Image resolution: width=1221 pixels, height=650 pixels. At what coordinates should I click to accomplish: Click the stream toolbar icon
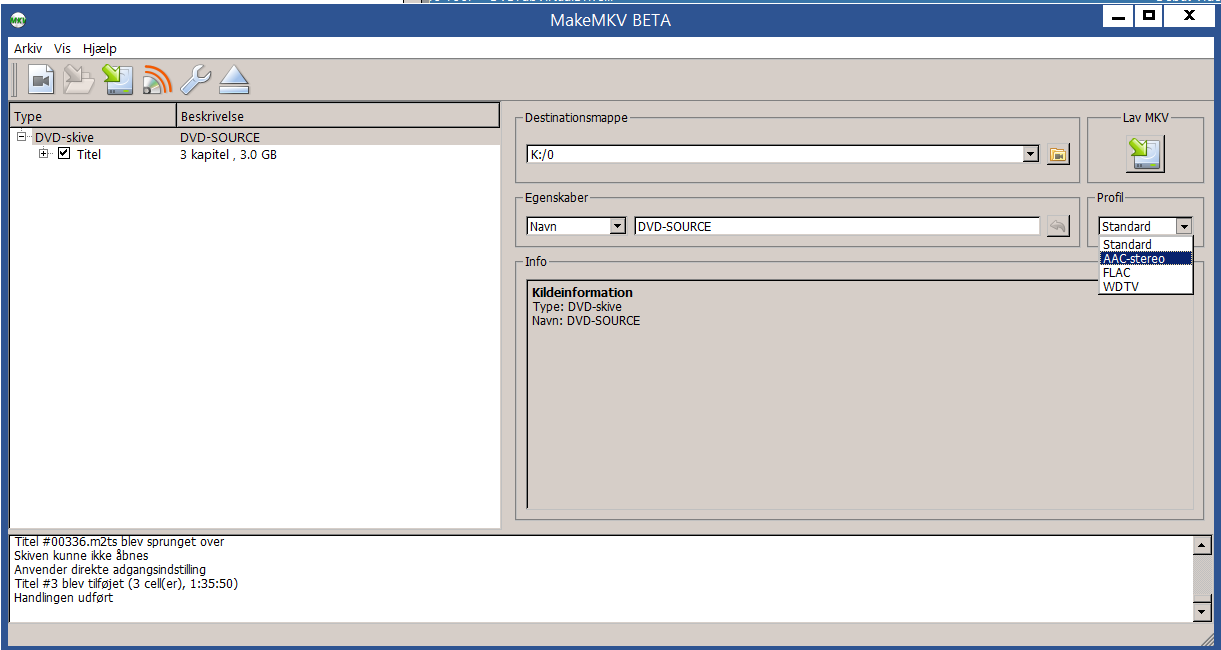pos(157,80)
